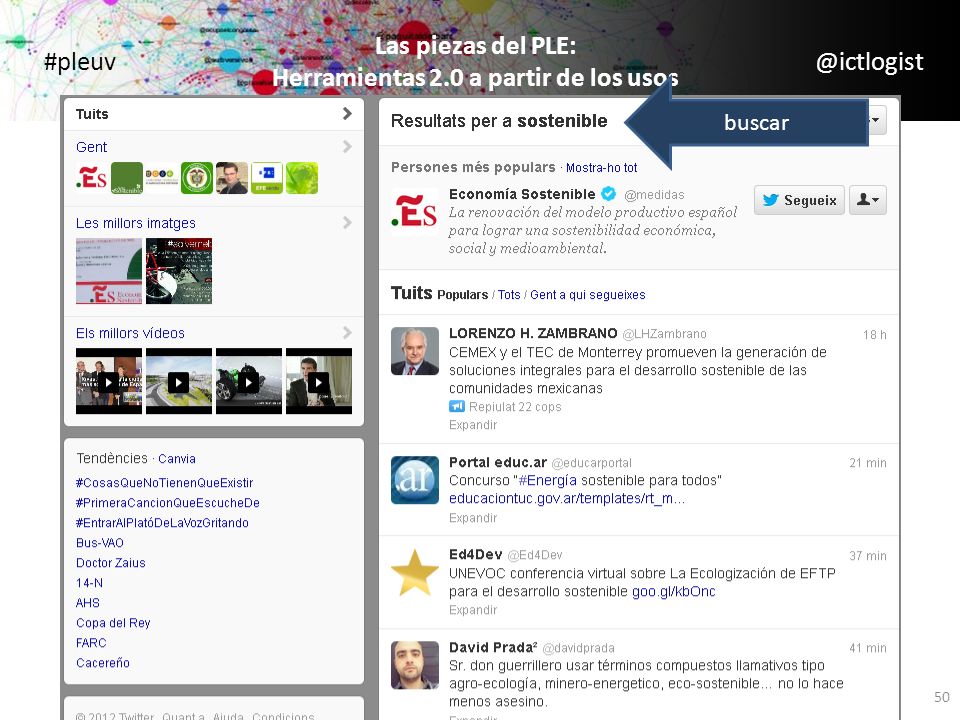Click the verified badge beside Economía Sostenible
The width and height of the screenshot is (960, 720).
coord(608,194)
